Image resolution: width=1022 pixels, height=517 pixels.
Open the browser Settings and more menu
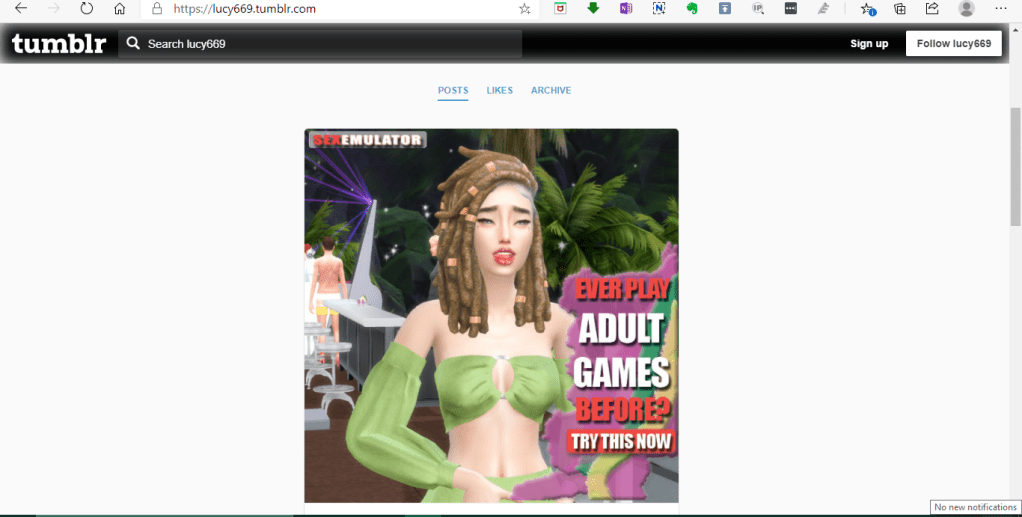point(1001,9)
